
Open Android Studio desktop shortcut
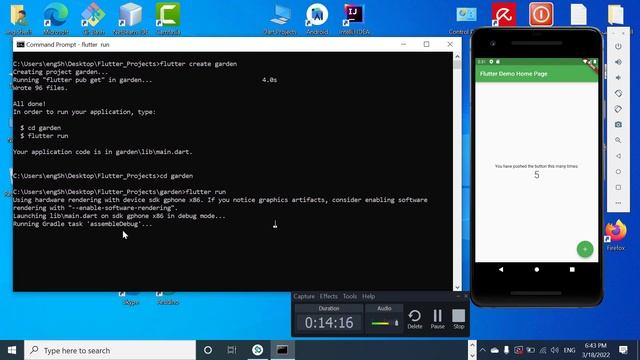point(317,19)
